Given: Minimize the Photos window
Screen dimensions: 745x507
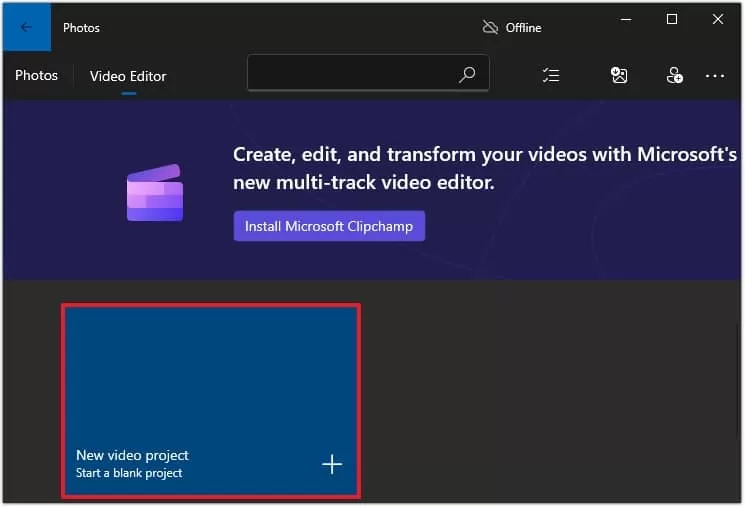Looking at the screenshot, I should (x=626, y=19).
